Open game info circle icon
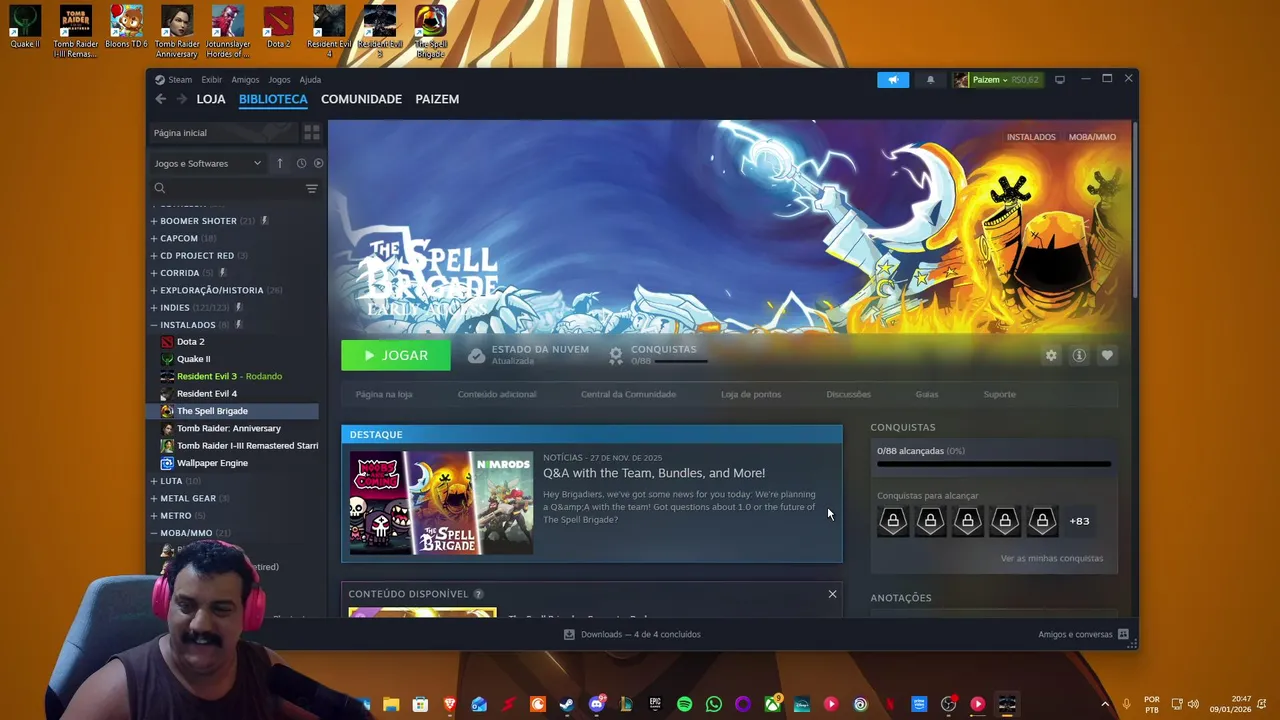 coord(1079,355)
